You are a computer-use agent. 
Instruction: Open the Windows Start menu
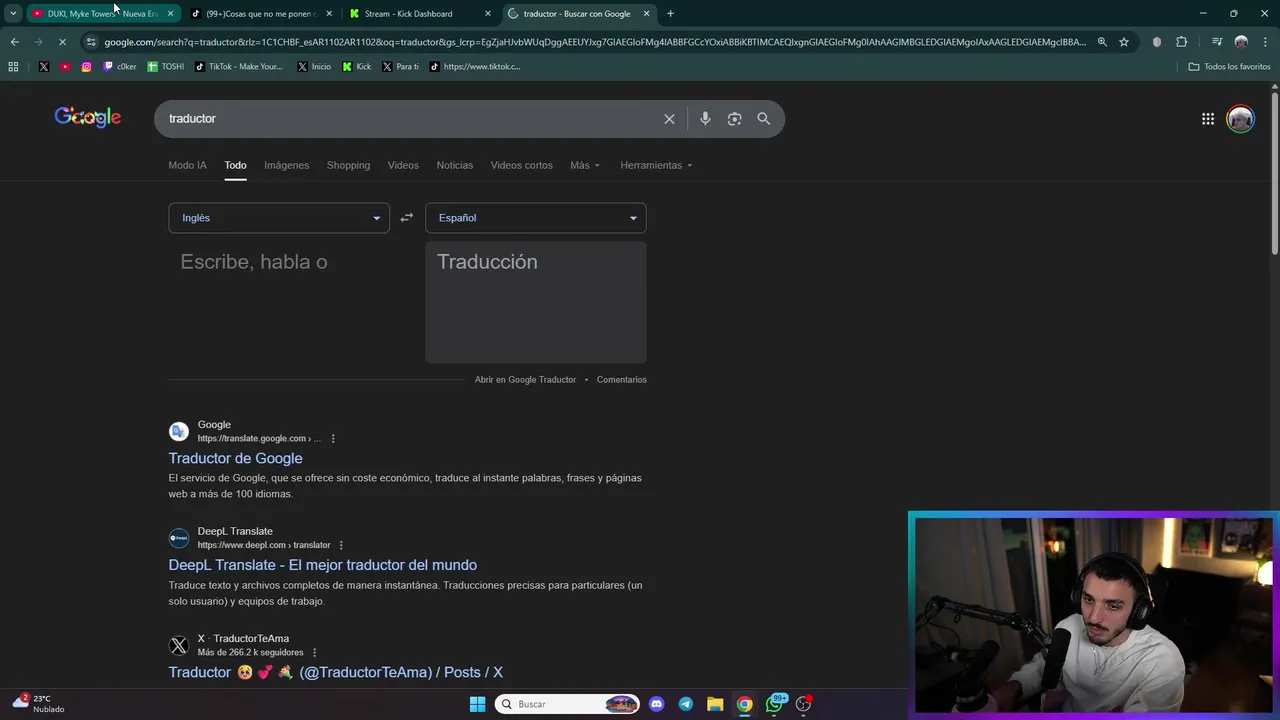[x=477, y=704]
